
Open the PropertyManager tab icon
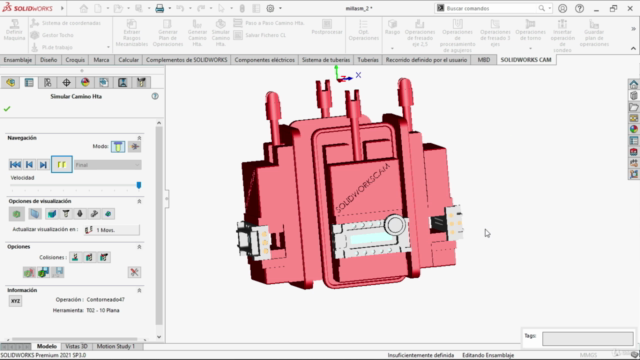(29, 82)
